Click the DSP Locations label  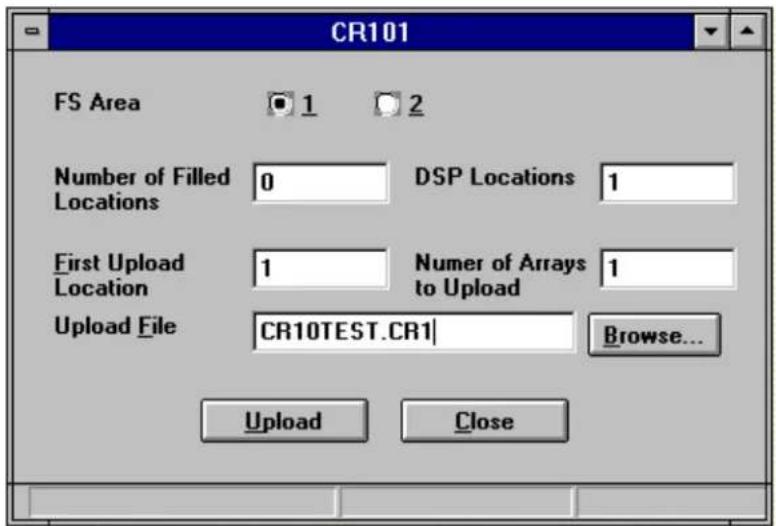click(495, 177)
